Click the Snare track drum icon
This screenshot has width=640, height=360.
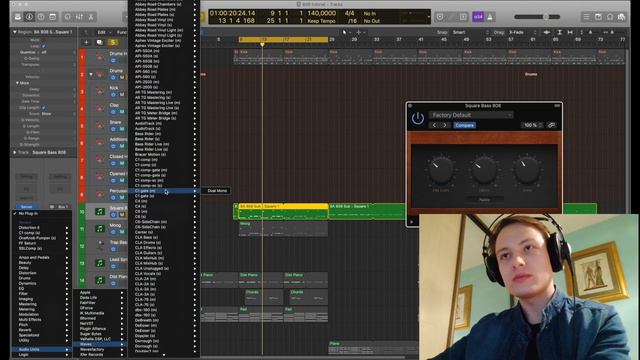pyautogui.click(x=100, y=125)
